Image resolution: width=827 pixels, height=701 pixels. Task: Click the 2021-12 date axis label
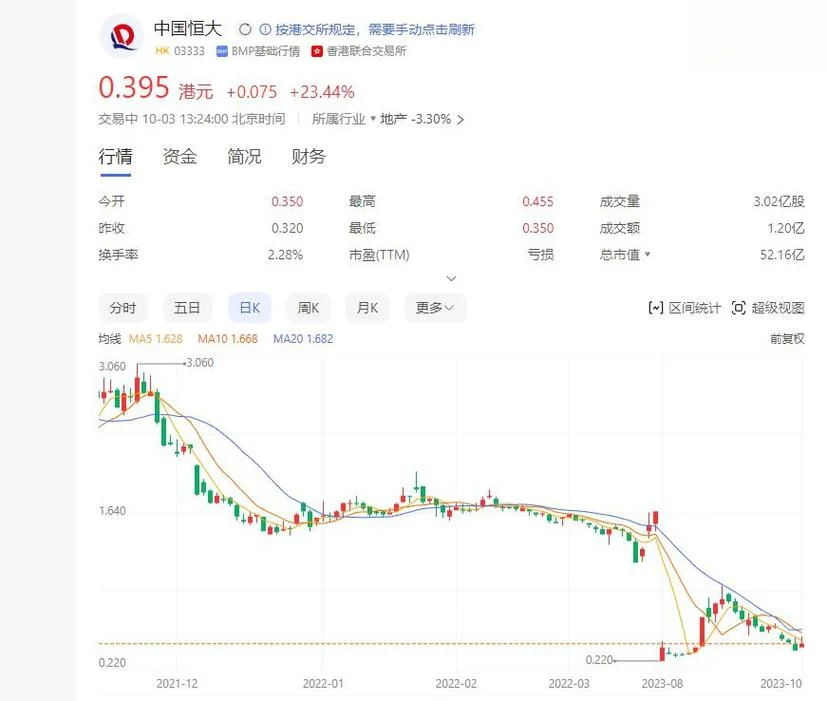(177, 684)
